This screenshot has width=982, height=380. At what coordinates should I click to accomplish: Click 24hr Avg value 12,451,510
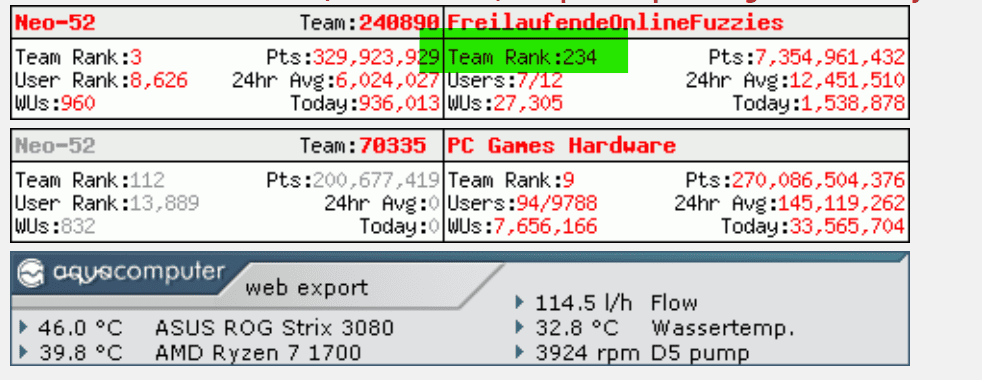click(x=847, y=80)
